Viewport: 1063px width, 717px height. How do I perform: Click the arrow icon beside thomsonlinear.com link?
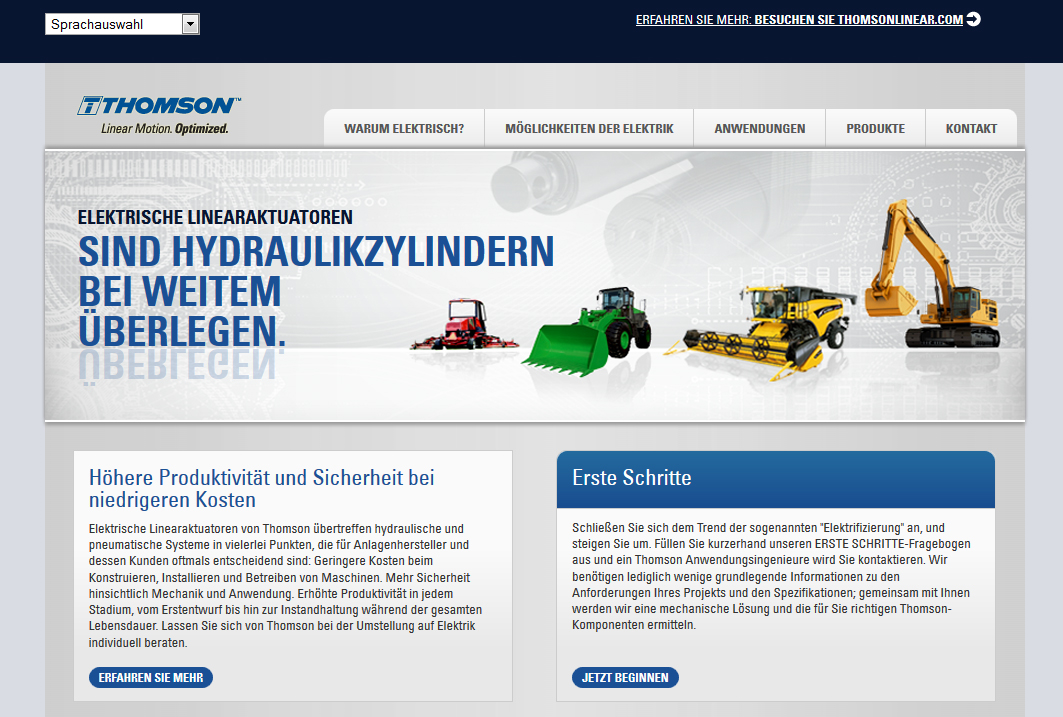[973, 19]
